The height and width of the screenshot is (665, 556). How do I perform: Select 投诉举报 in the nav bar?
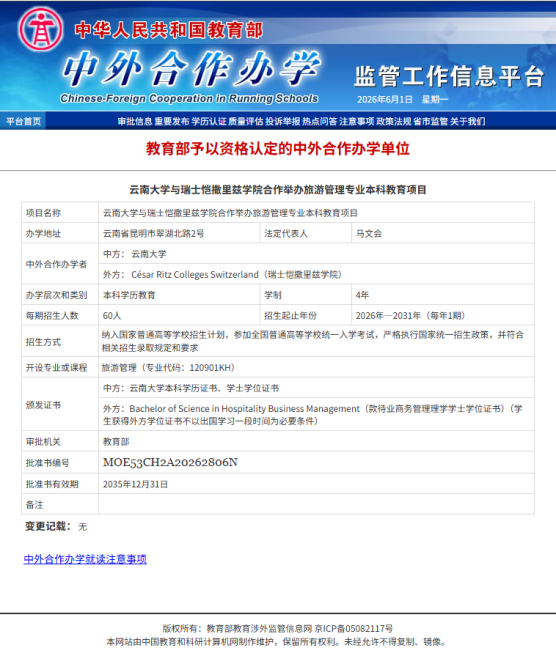pyautogui.click(x=282, y=122)
